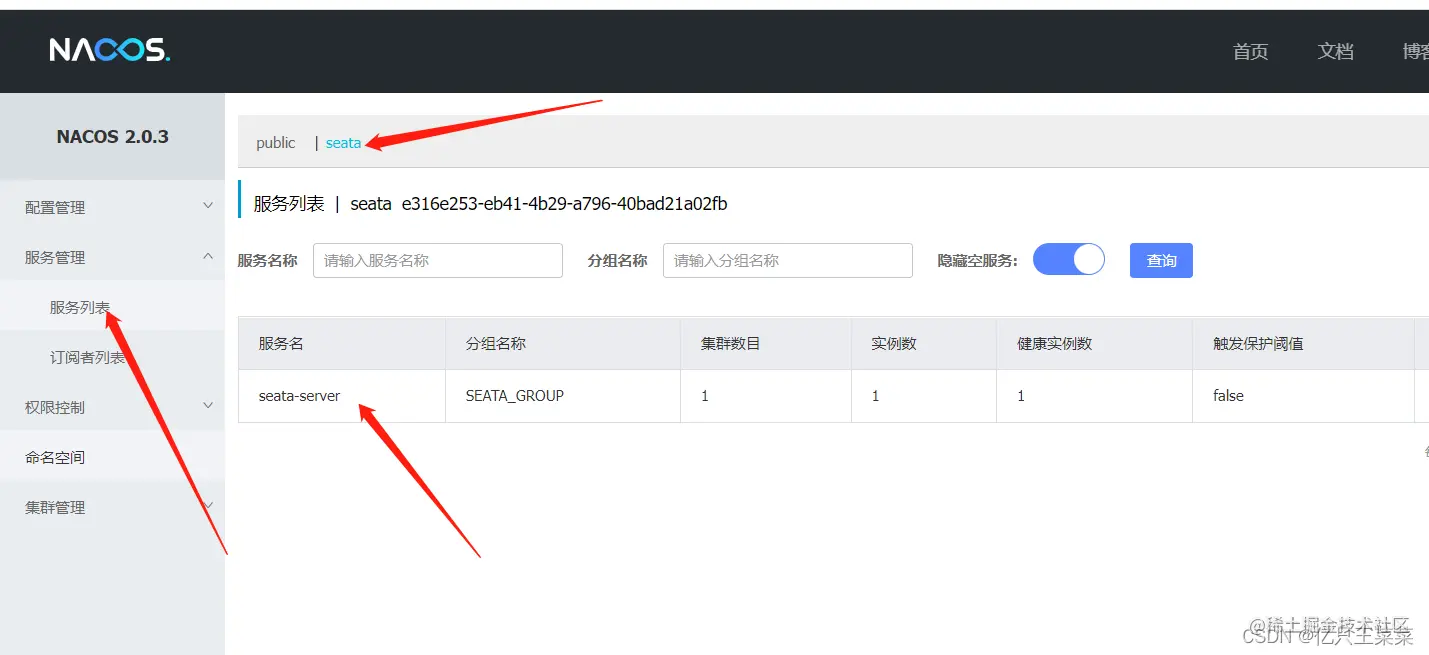Collapse the 服务管理 menu

point(112,257)
